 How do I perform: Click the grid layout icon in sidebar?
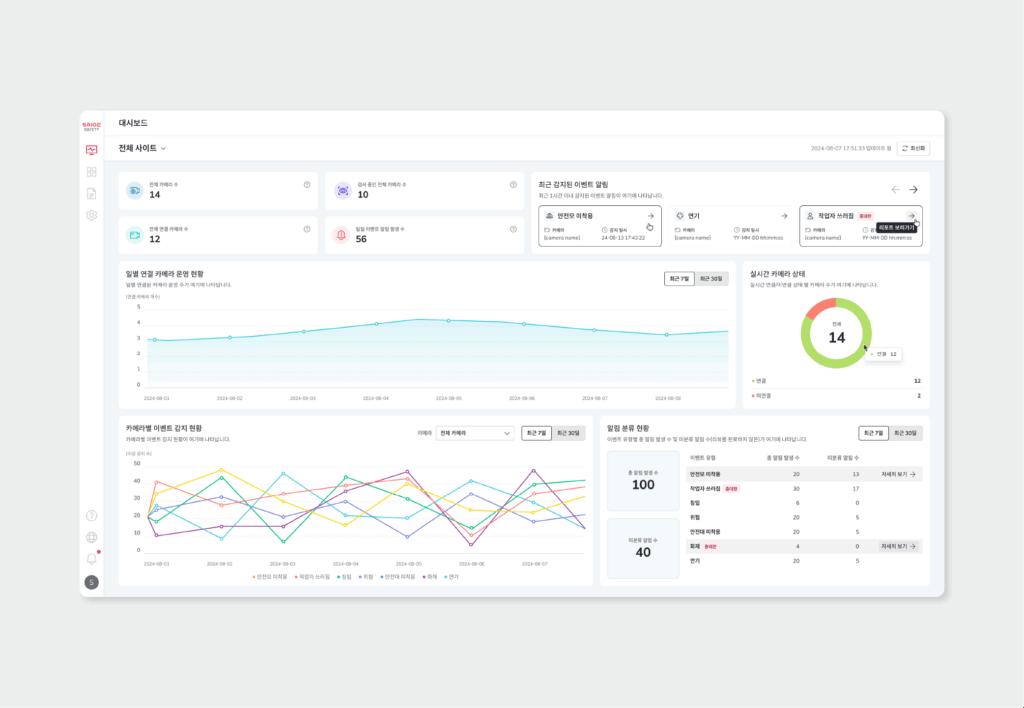(91, 172)
